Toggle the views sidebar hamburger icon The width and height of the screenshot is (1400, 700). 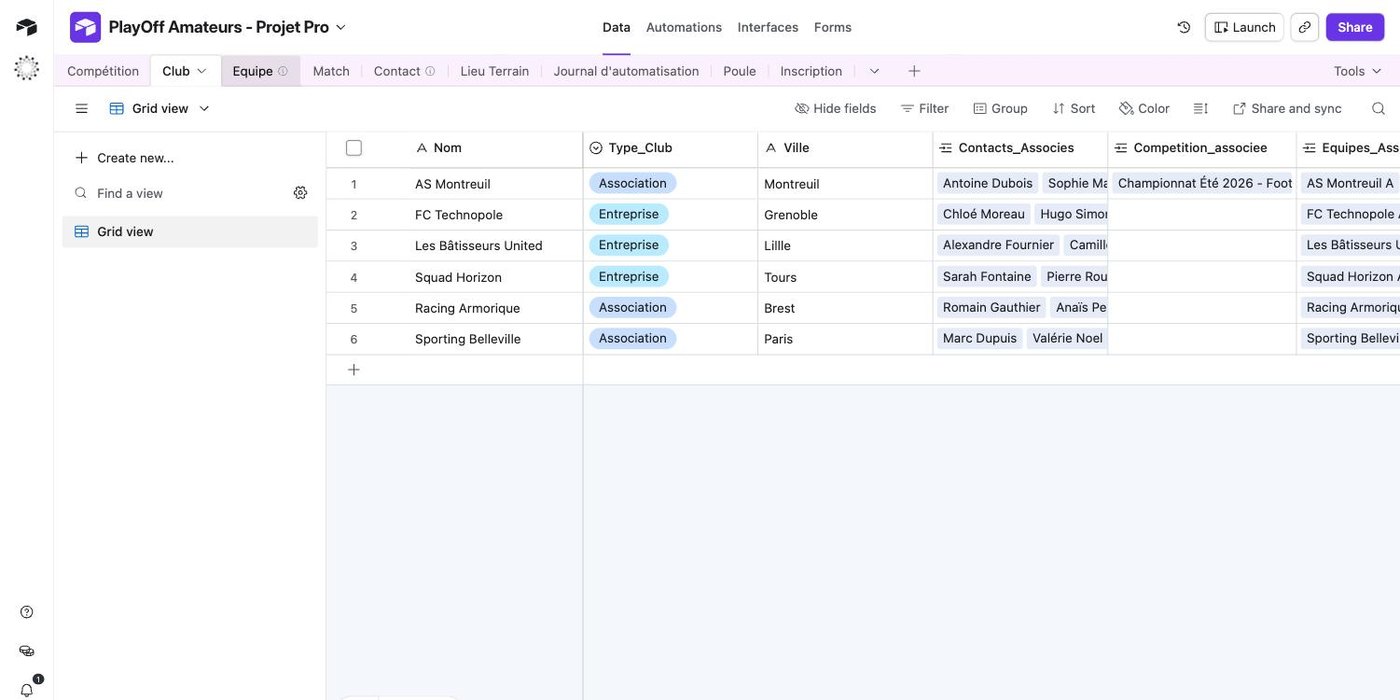(x=82, y=108)
